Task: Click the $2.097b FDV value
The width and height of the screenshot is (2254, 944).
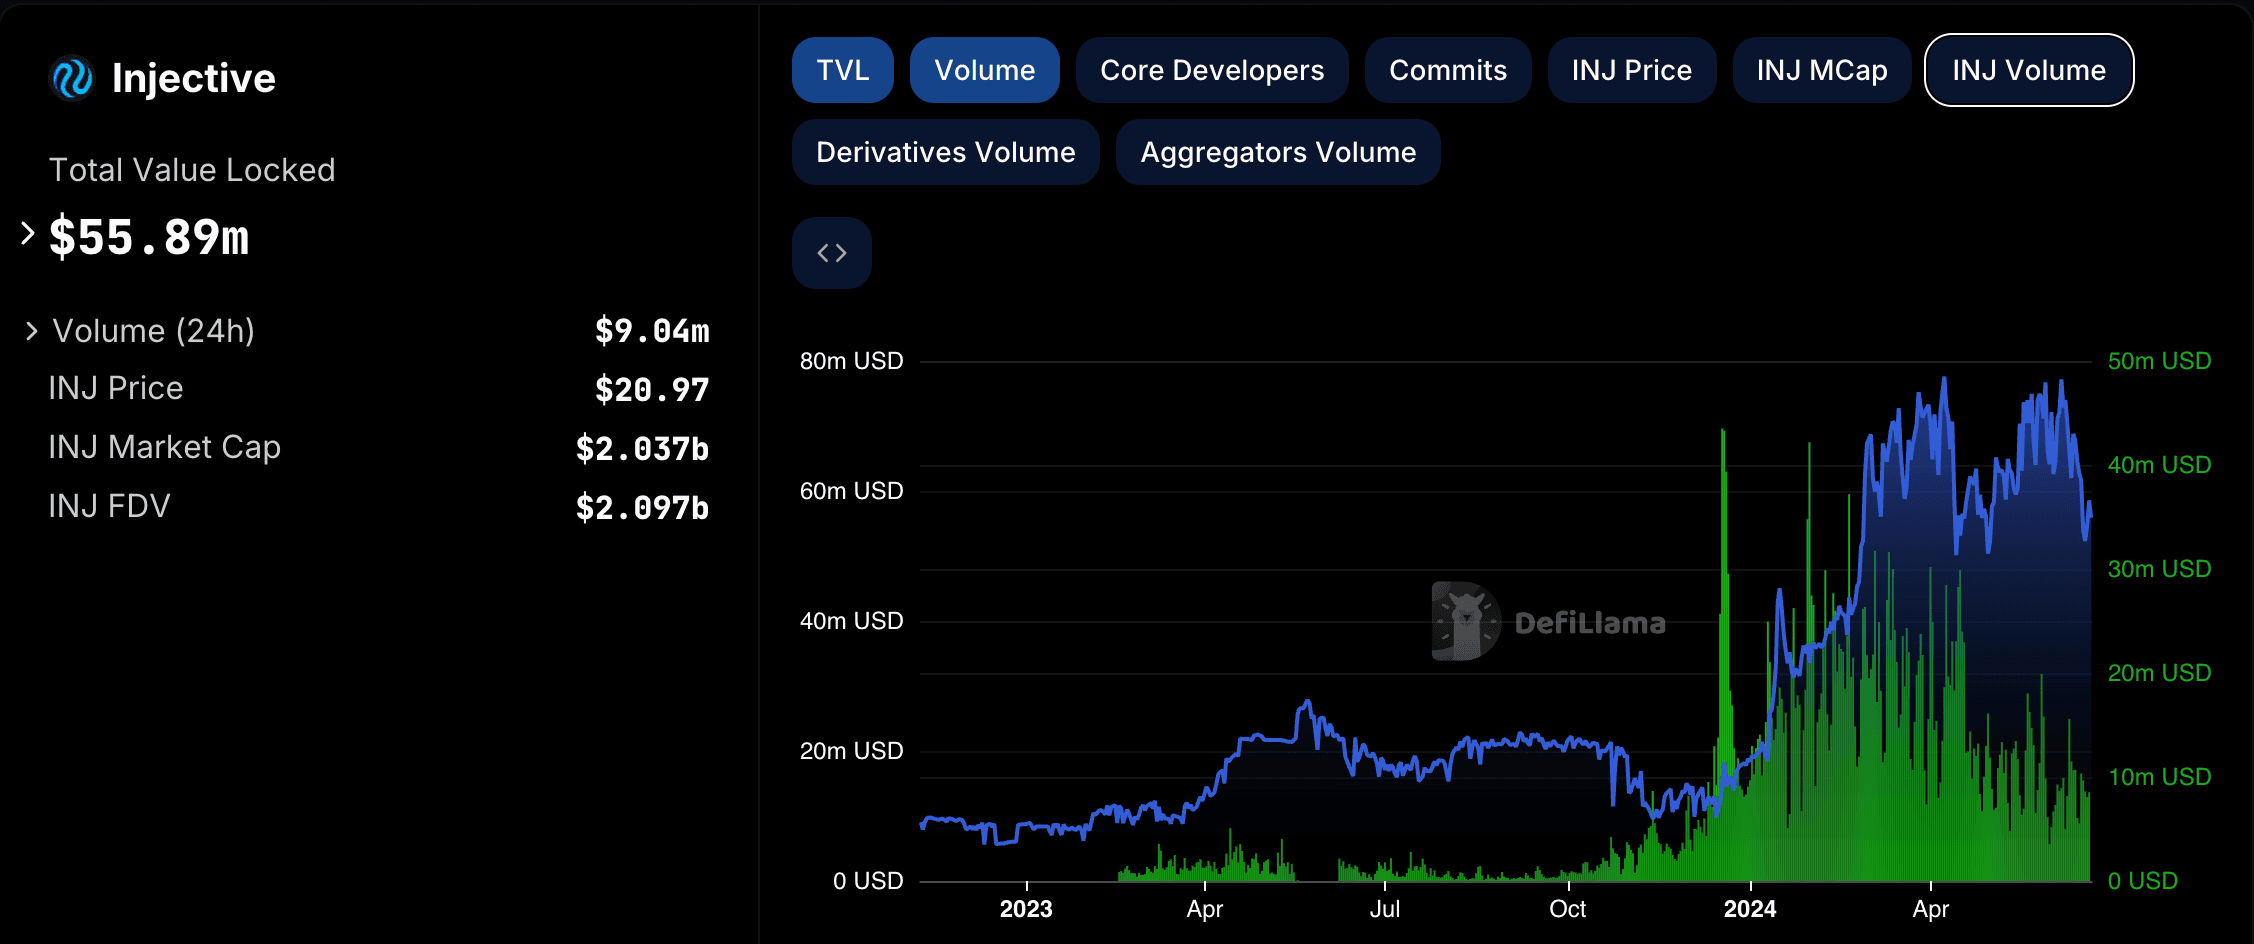Action: click(x=642, y=508)
